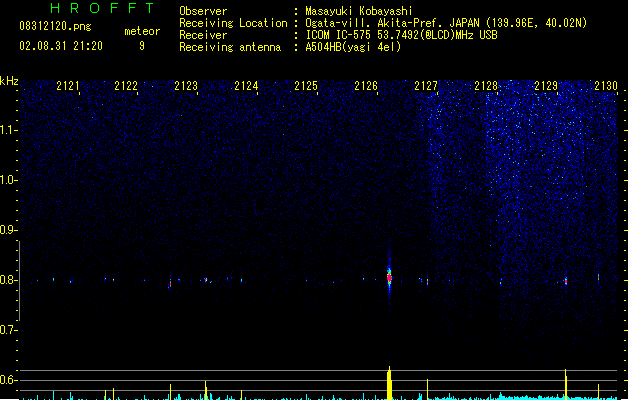Image resolution: width=629 pixels, height=400 pixels.
Task: Click the 0.6 kHz axis label
Action: pyautogui.click(x=8, y=380)
